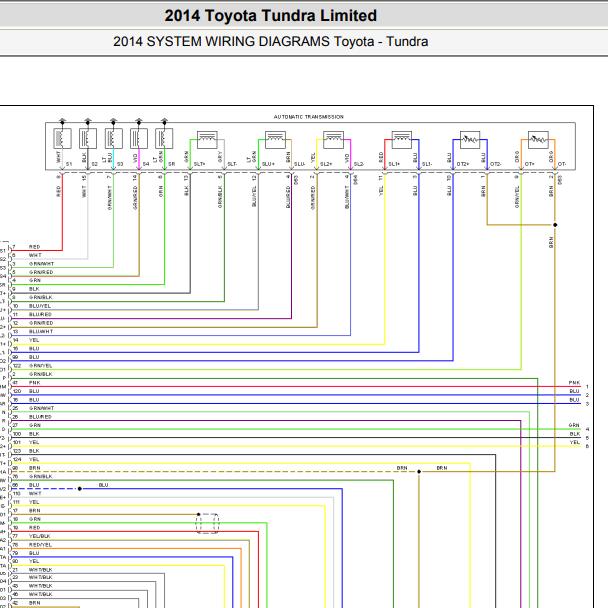Viewport: 608px width, 608px height.
Task: Click the OT2- terminal label
Action: 496,164
